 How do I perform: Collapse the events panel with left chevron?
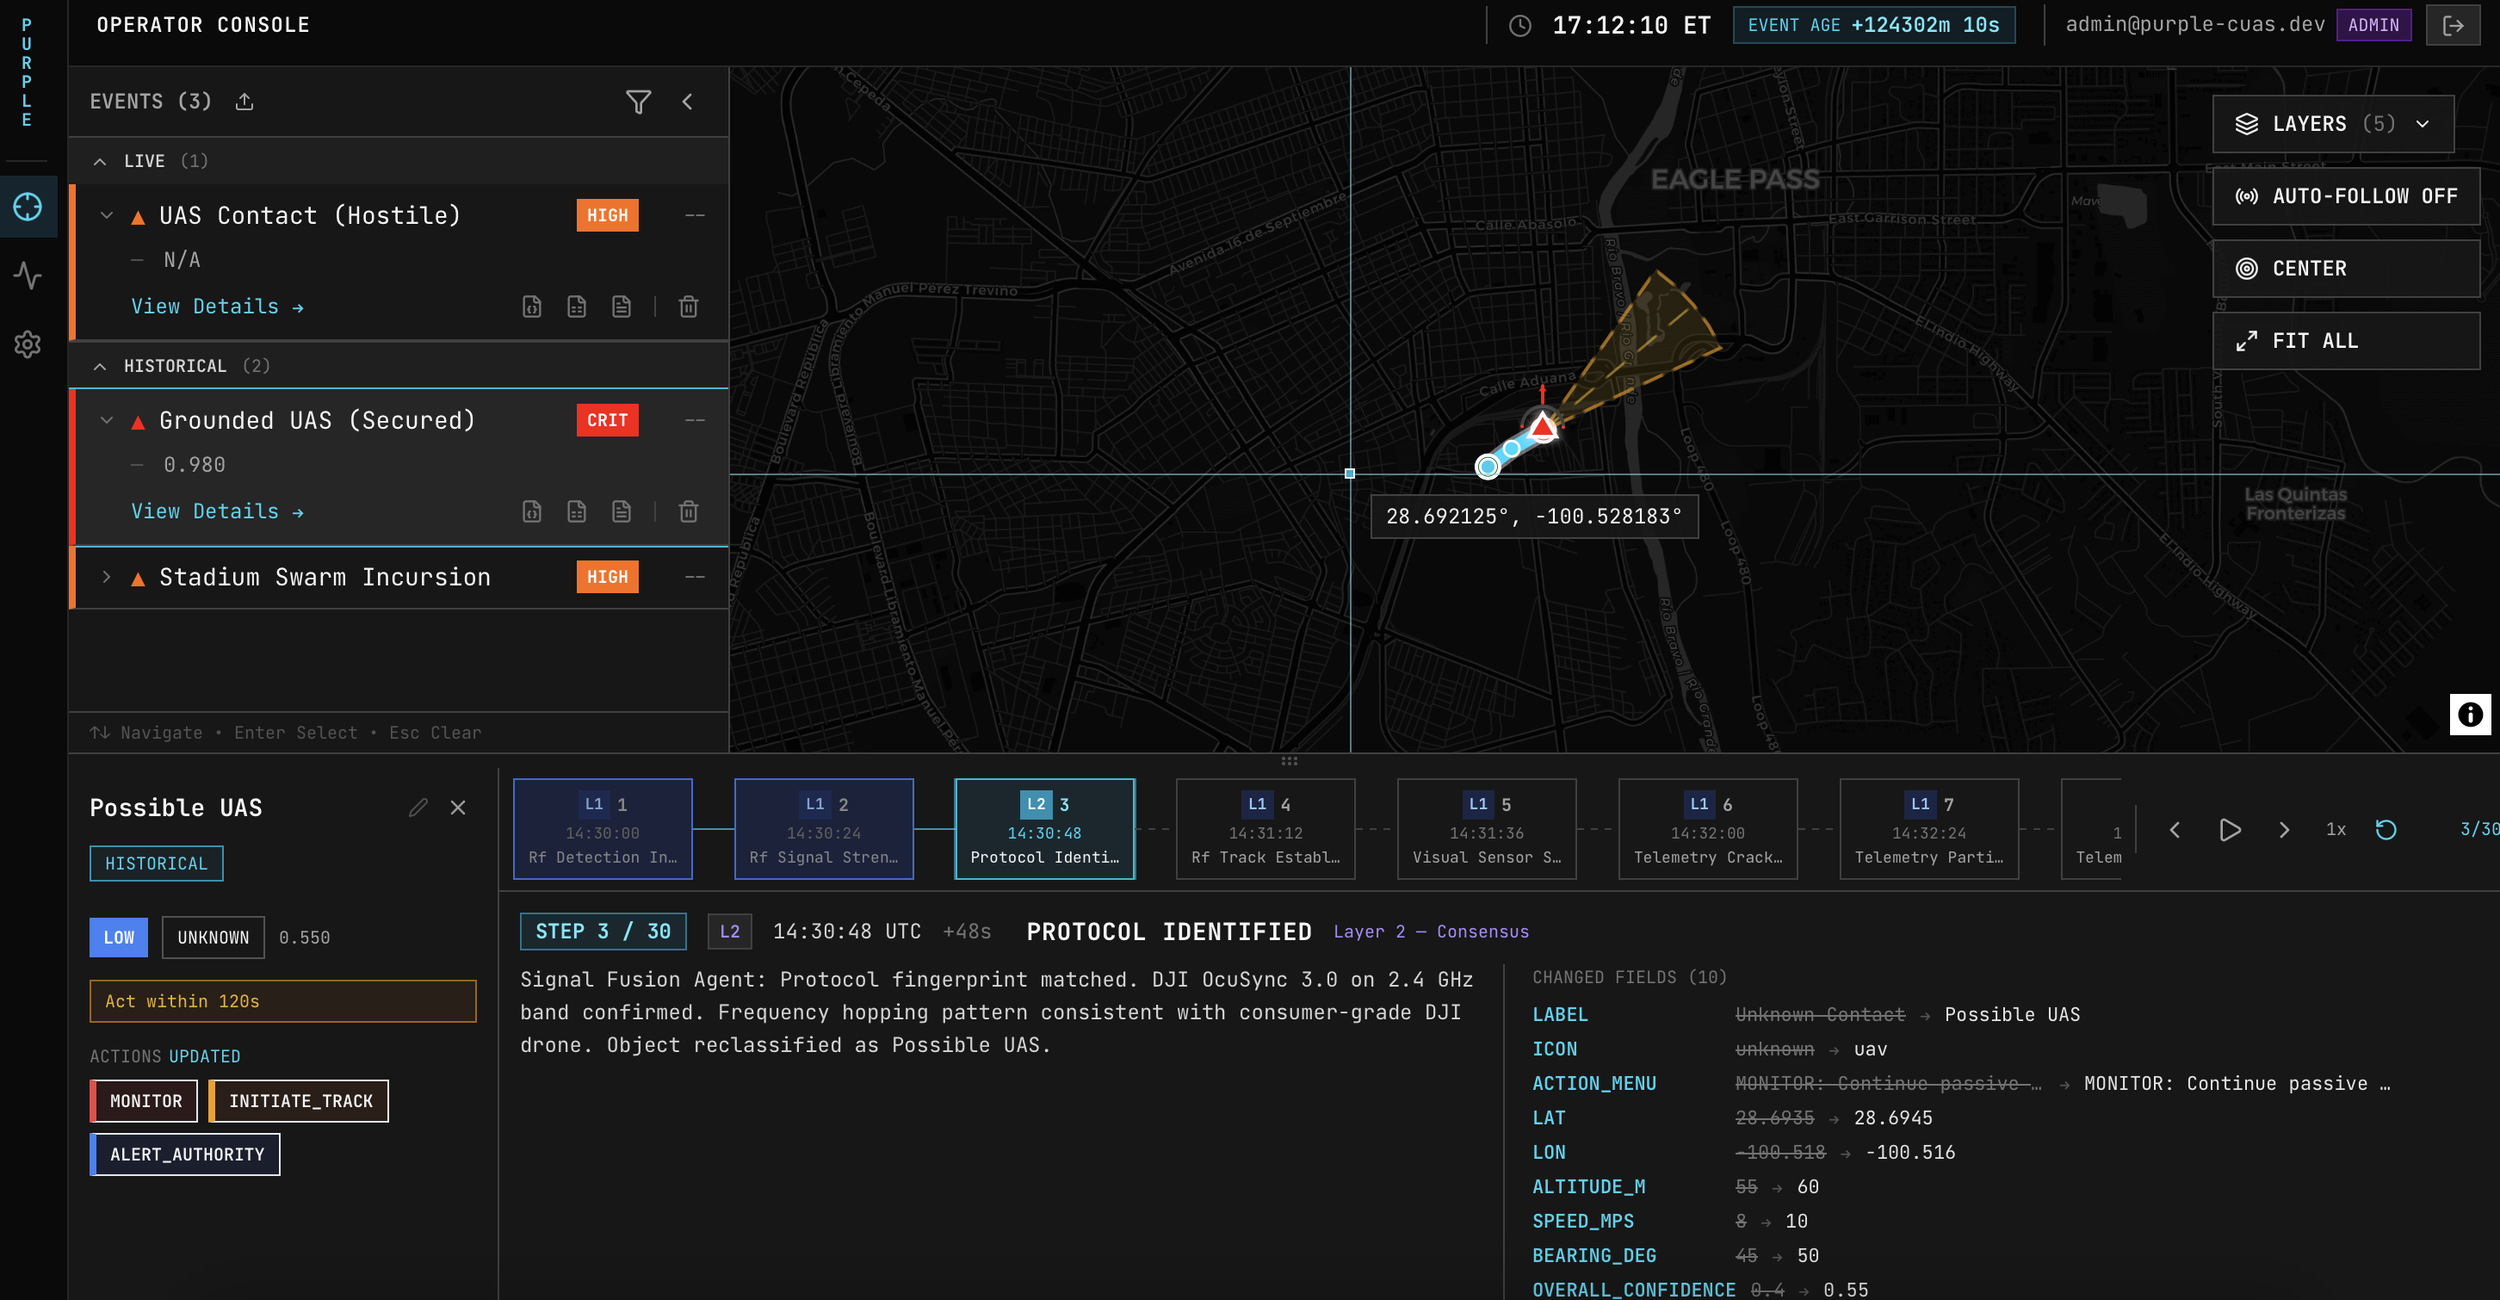[688, 102]
